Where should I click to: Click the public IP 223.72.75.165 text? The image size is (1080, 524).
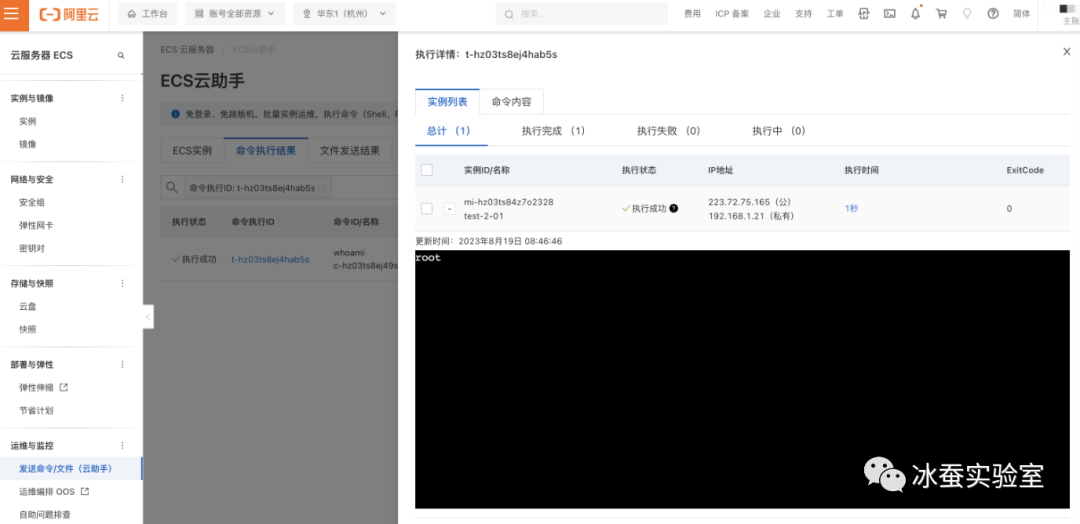click(x=740, y=202)
